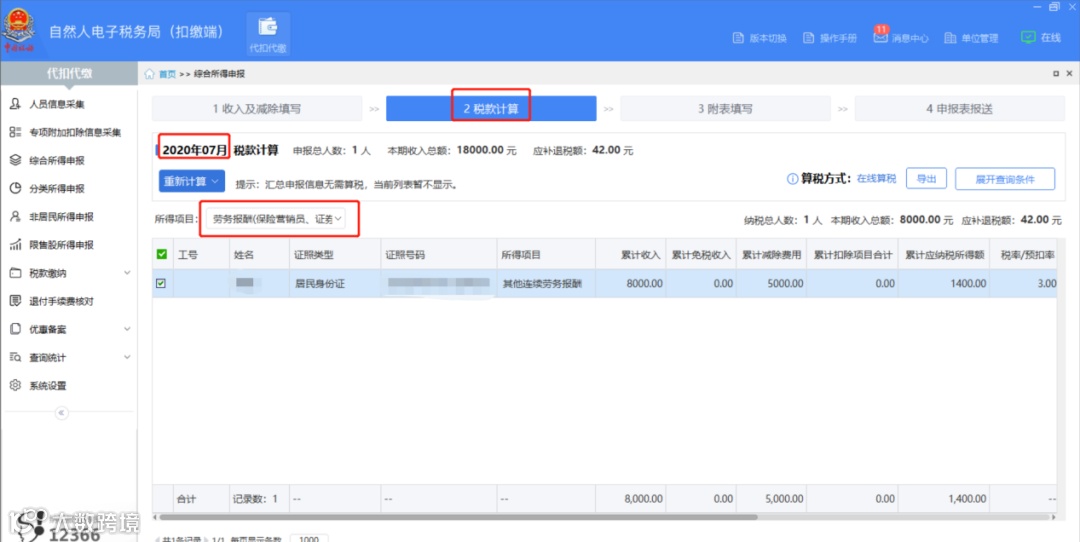
Task: Click the 展开查询条件 button
Action: 1005,178
